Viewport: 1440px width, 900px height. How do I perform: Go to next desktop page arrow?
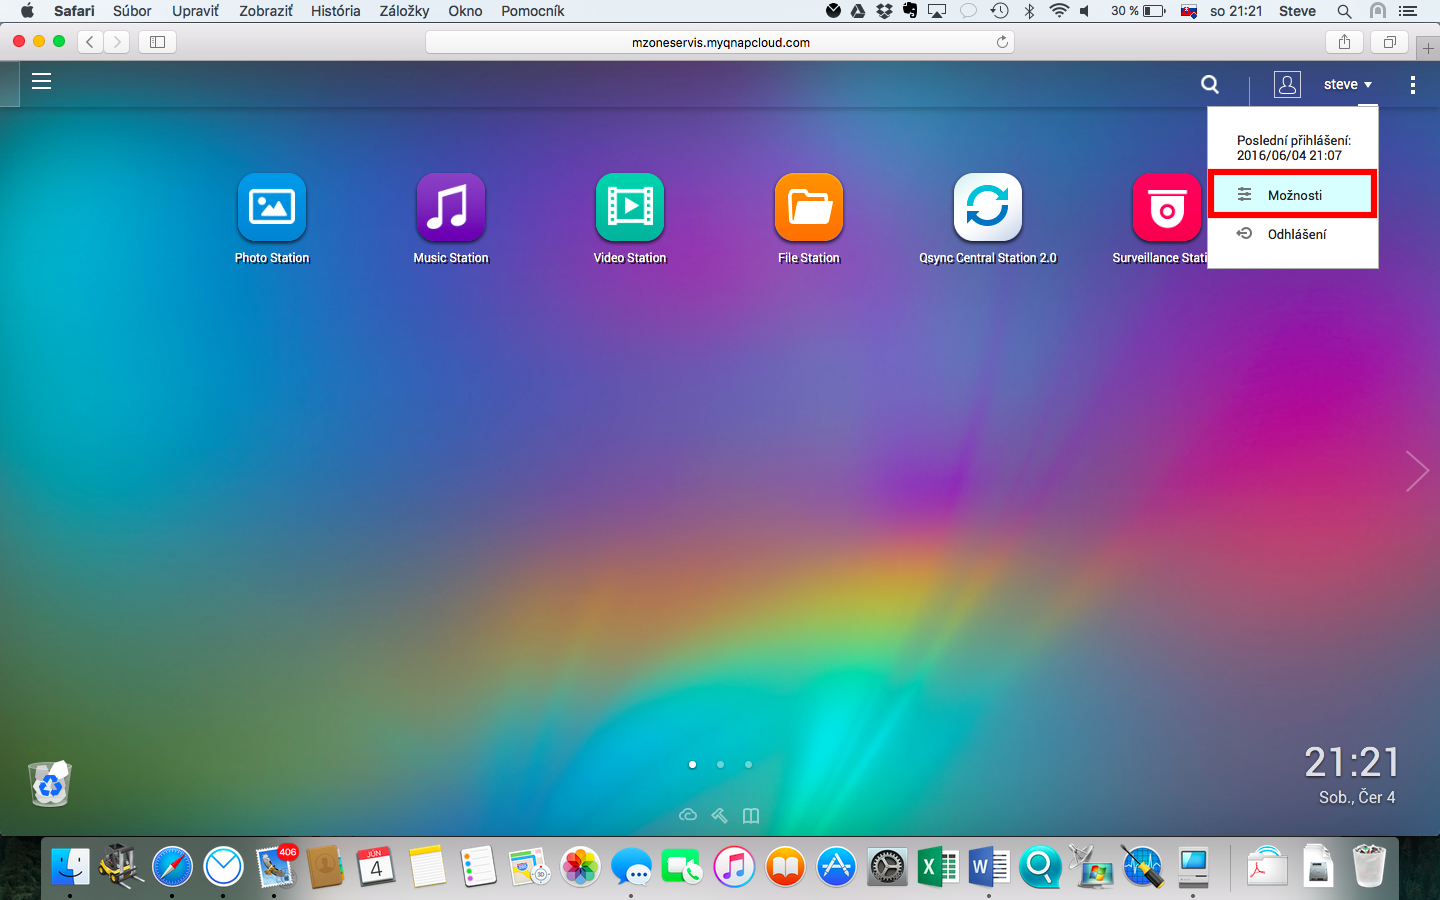(1416, 471)
